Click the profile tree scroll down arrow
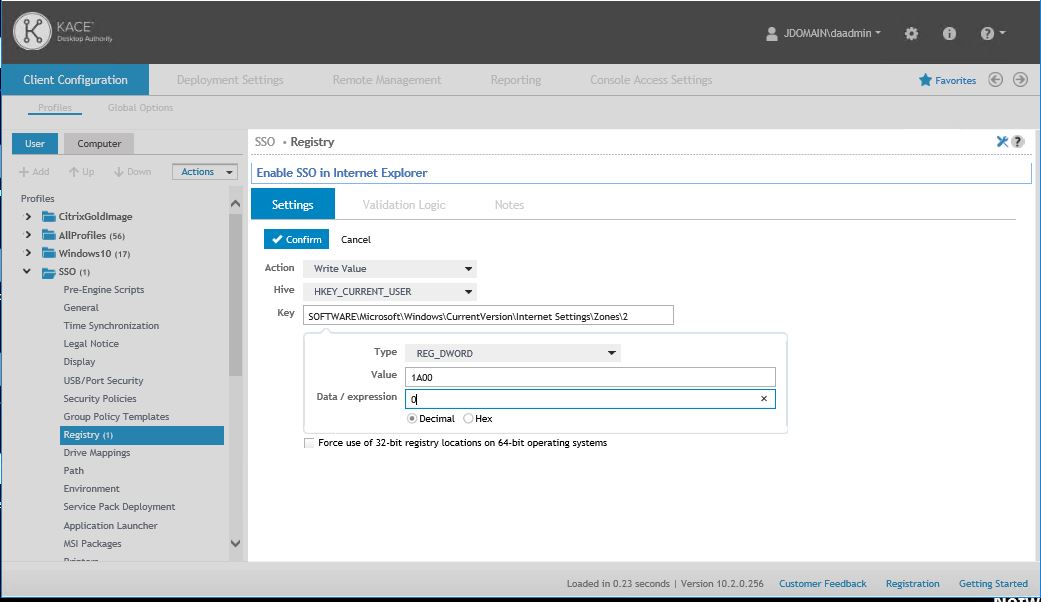The width and height of the screenshot is (1041, 602). pyautogui.click(x=235, y=543)
